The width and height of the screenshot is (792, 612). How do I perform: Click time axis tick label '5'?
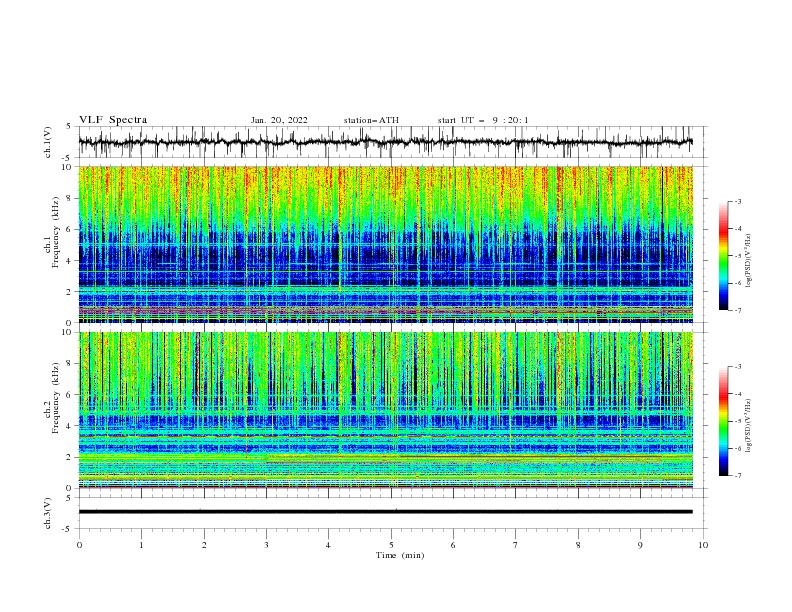pos(391,545)
